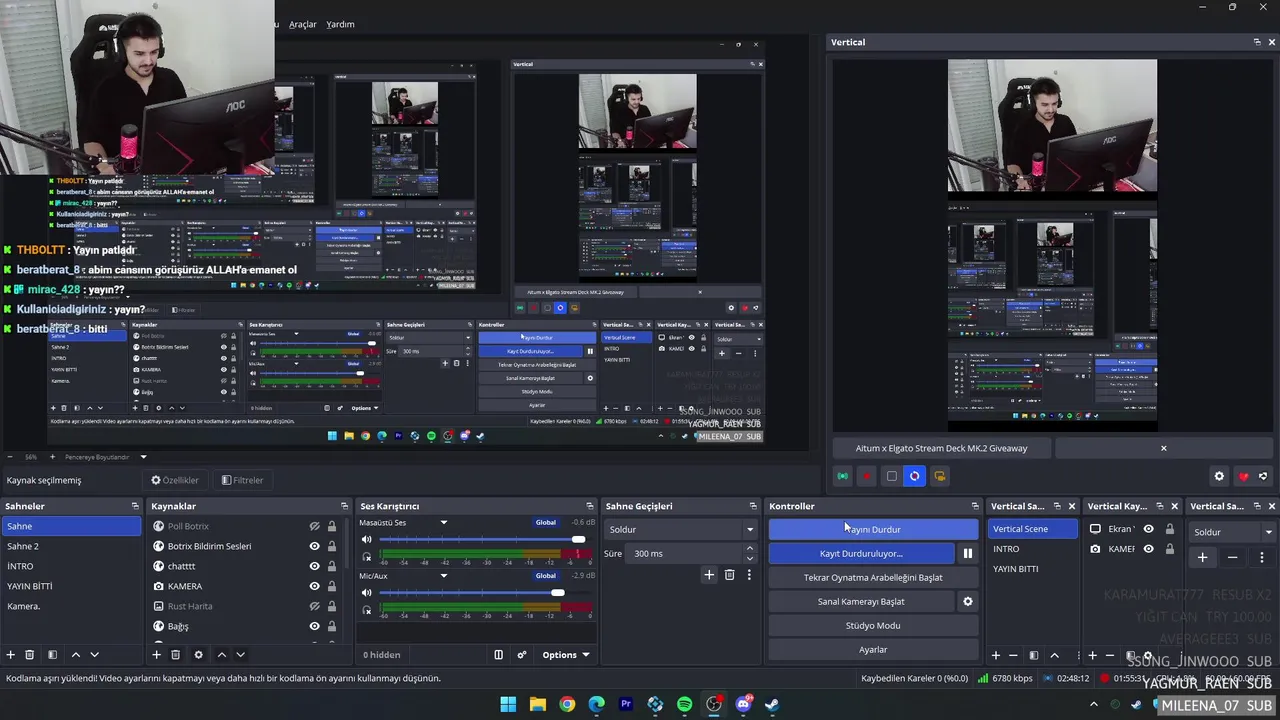Click green streaming icon in Vertical dock
1280x720 pixels.
click(843, 476)
